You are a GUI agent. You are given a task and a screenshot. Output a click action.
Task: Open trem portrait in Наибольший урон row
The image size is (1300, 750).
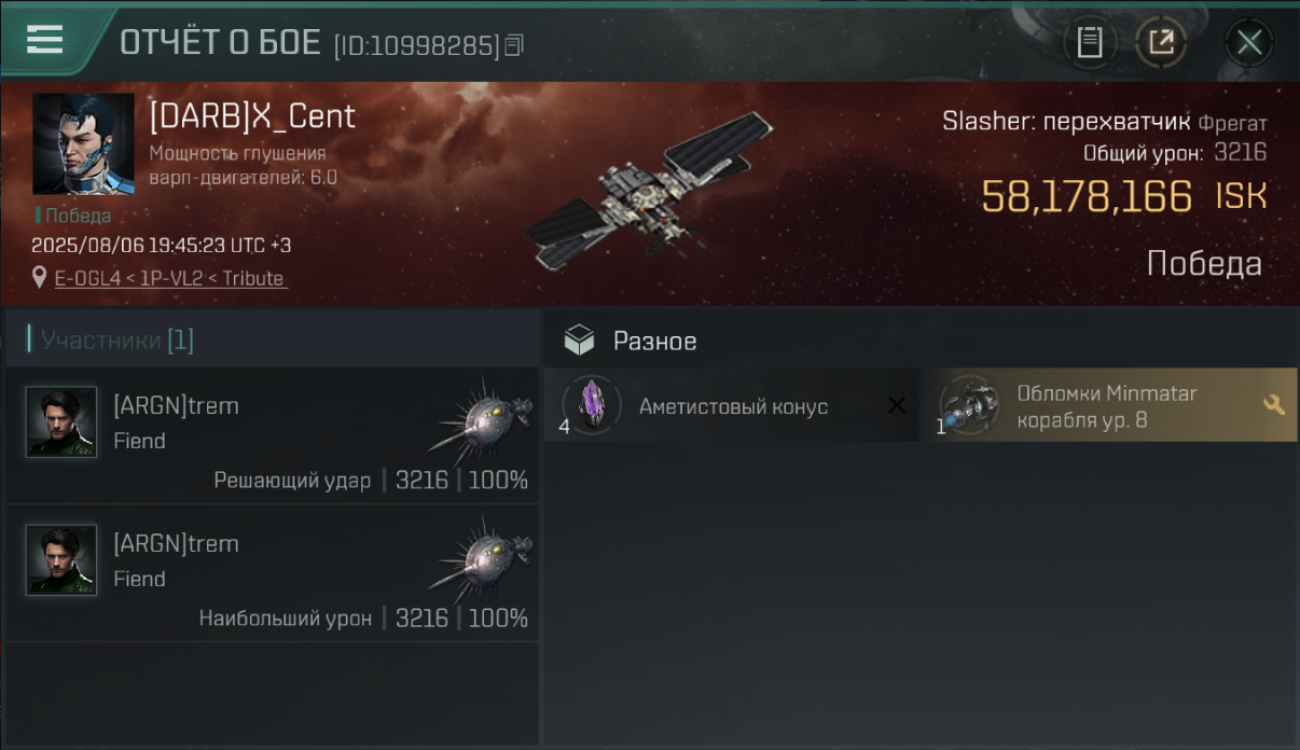click(x=62, y=560)
